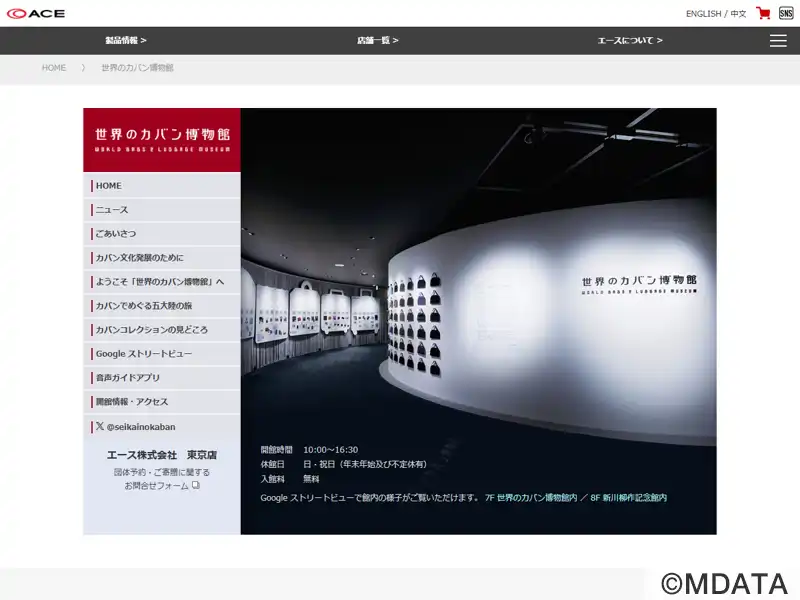Open 音声ガイドアプリ sidebar item

162,378
